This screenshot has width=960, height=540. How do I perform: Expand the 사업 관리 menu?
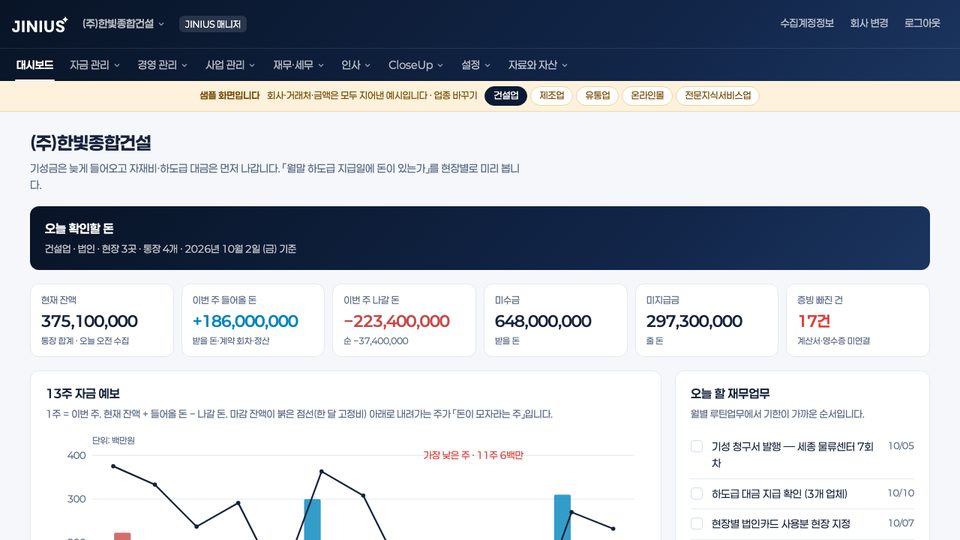coord(230,65)
